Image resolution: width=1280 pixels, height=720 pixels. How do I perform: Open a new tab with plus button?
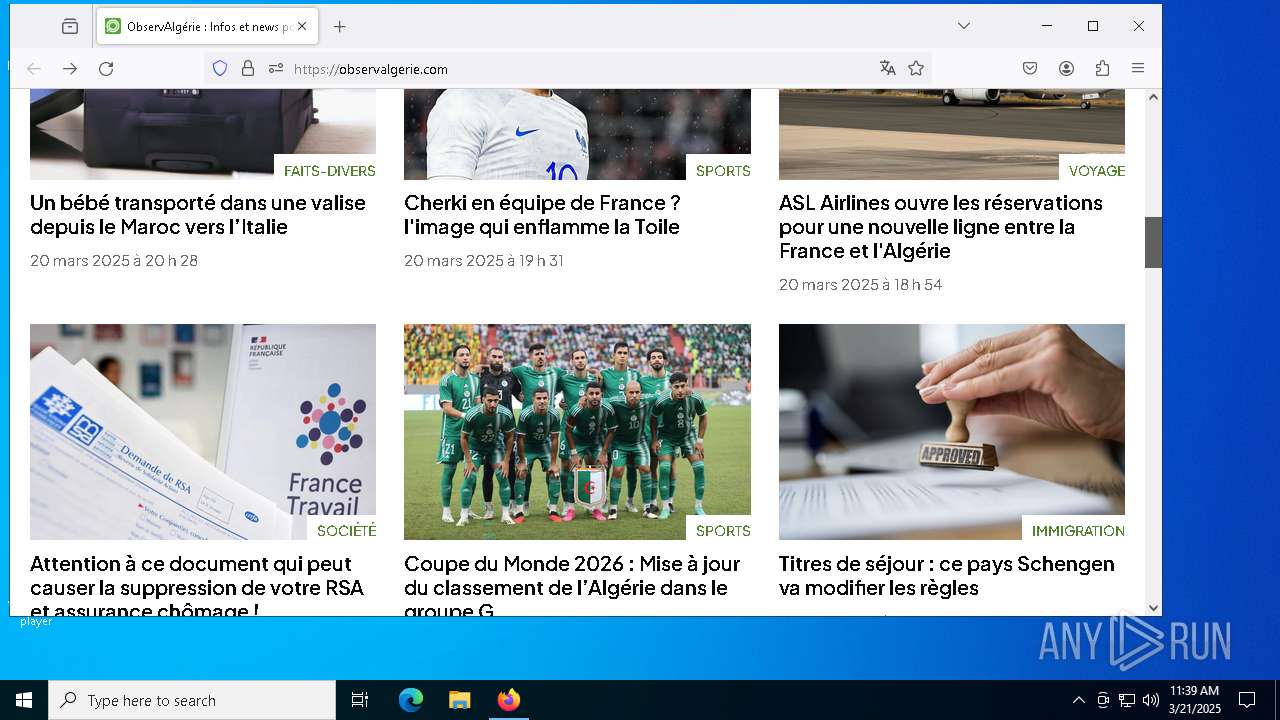[339, 27]
